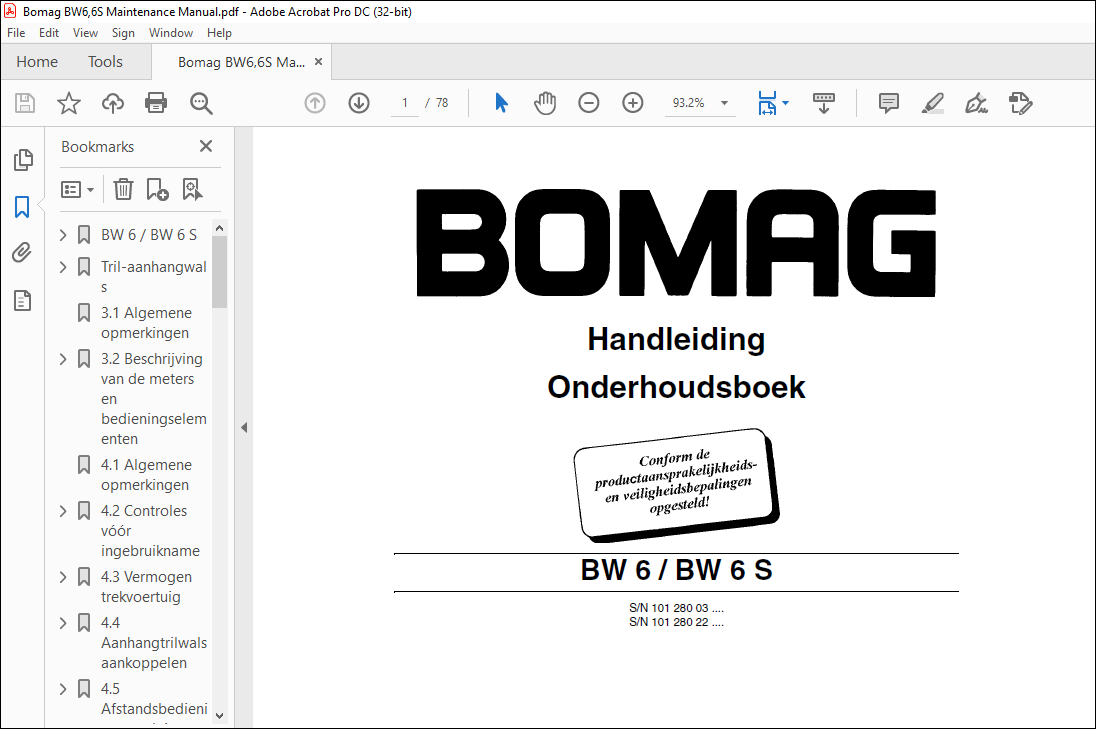
Task: Open the View menu
Action: coord(85,33)
